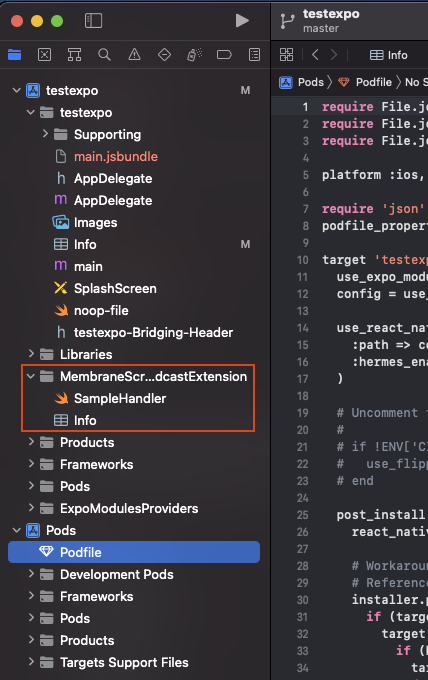Click the SampleHandler Swift icon
The height and width of the screenshot is (680, 428).
(61, 398)
